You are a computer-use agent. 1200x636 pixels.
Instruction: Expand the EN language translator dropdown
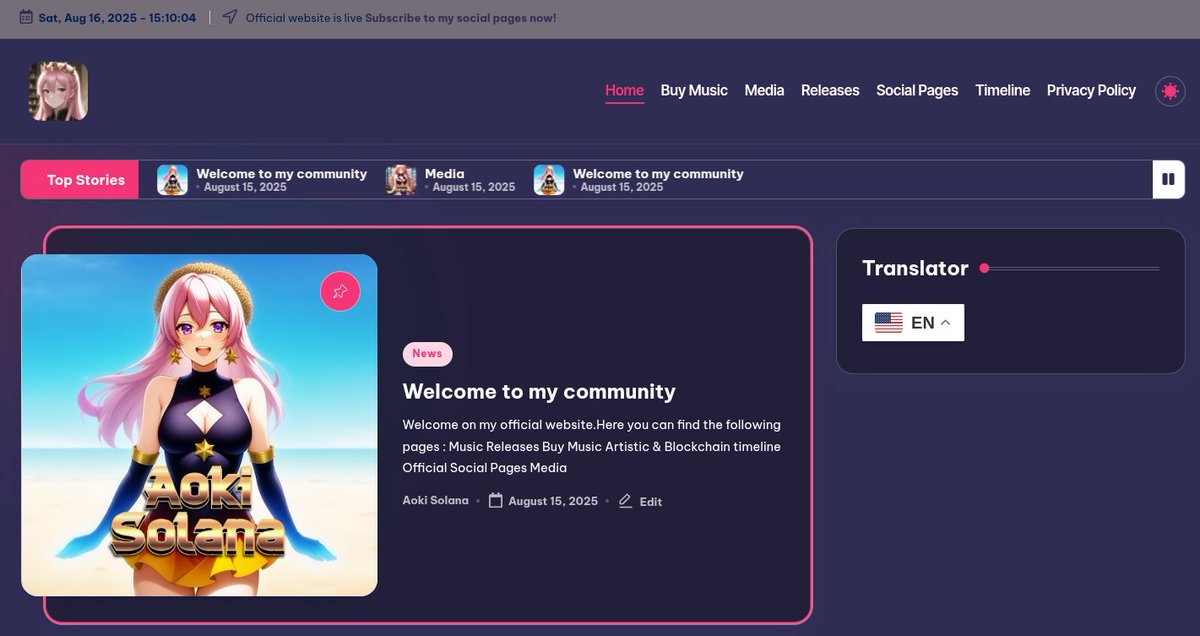click(x=913, y=322)
